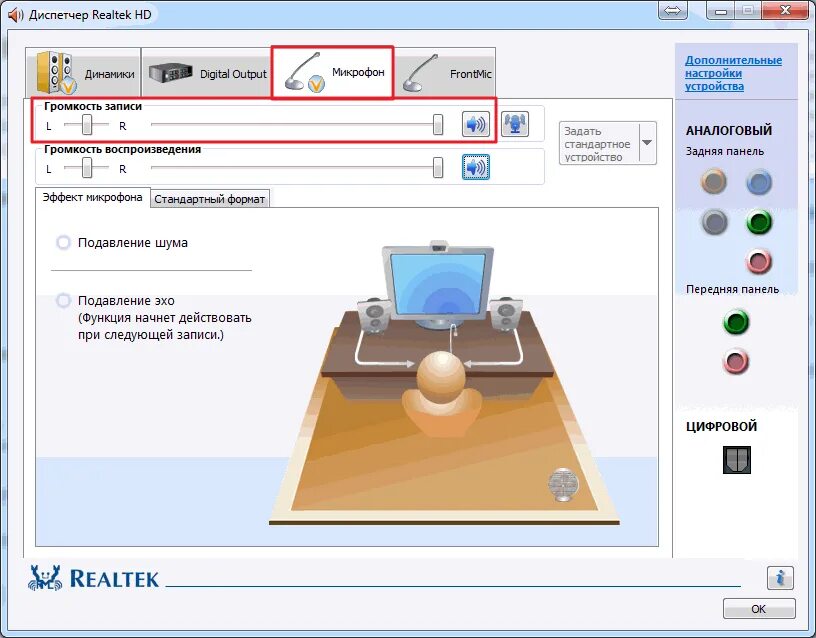Switch to Эффект микрофона sub-tab
This screenshot has width=816, height=638.
(93, 197)
